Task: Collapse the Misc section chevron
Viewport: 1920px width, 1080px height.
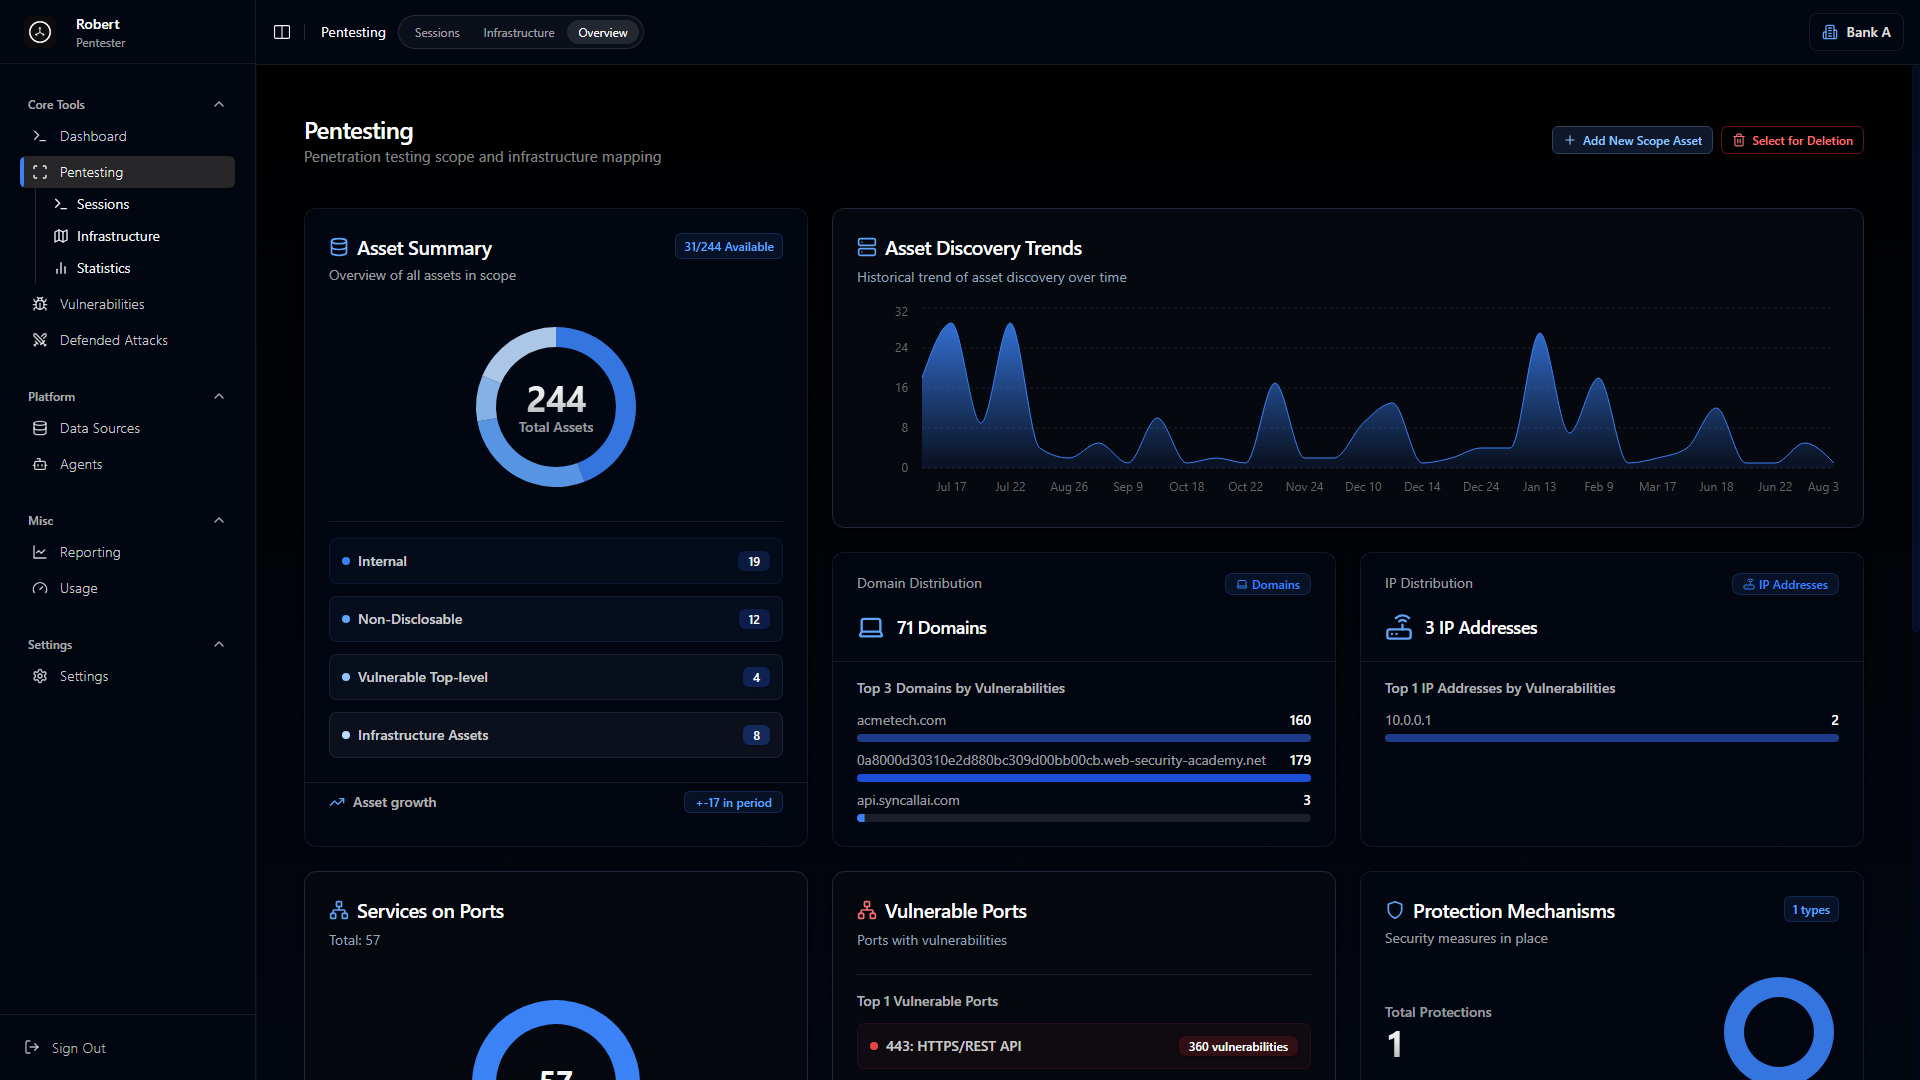Action: (x=219, y=520)
